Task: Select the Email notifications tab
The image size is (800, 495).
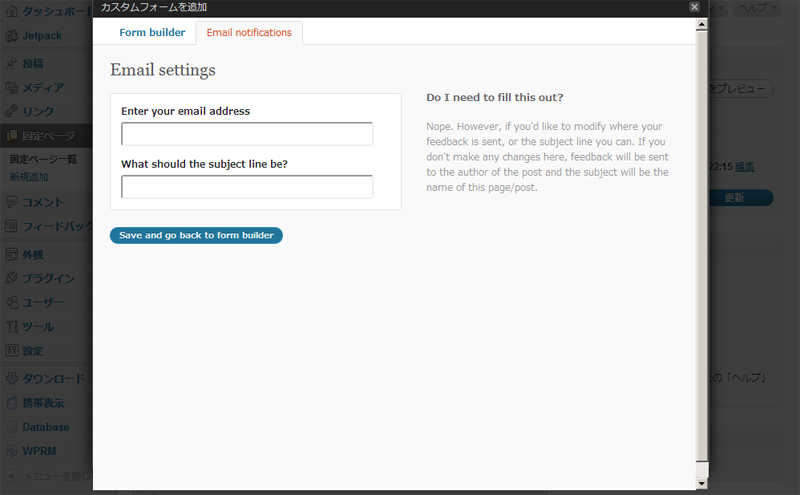Action: point(249,33)
